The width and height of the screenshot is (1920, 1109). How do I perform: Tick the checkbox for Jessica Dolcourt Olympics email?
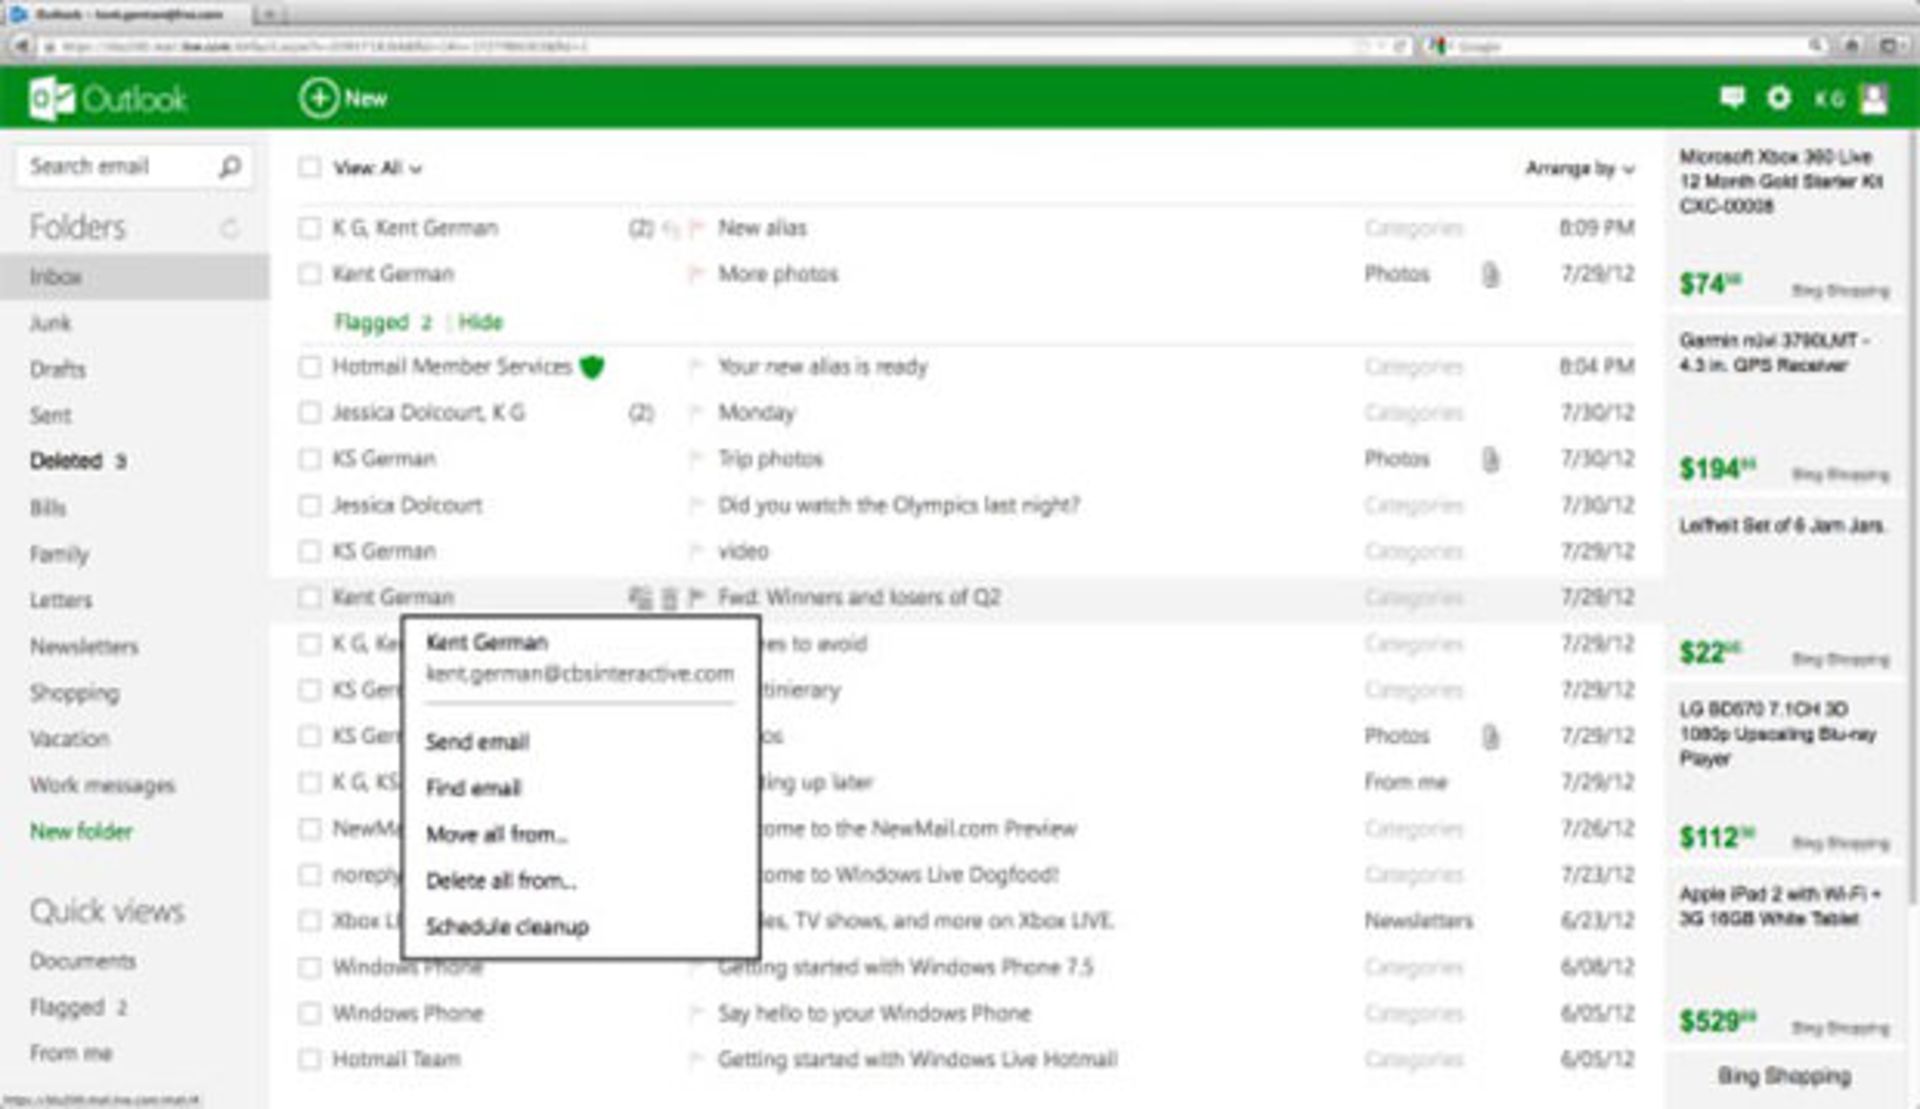click(x=310, y=506)
